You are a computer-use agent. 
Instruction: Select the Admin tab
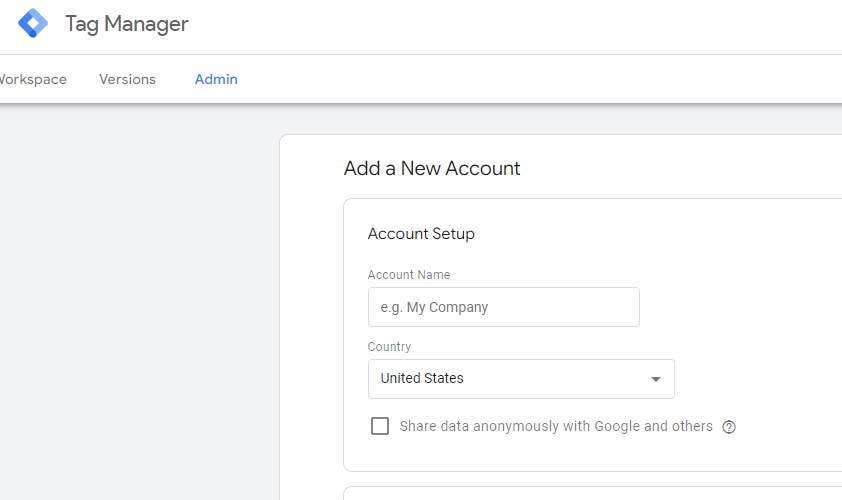click(216, 79)
